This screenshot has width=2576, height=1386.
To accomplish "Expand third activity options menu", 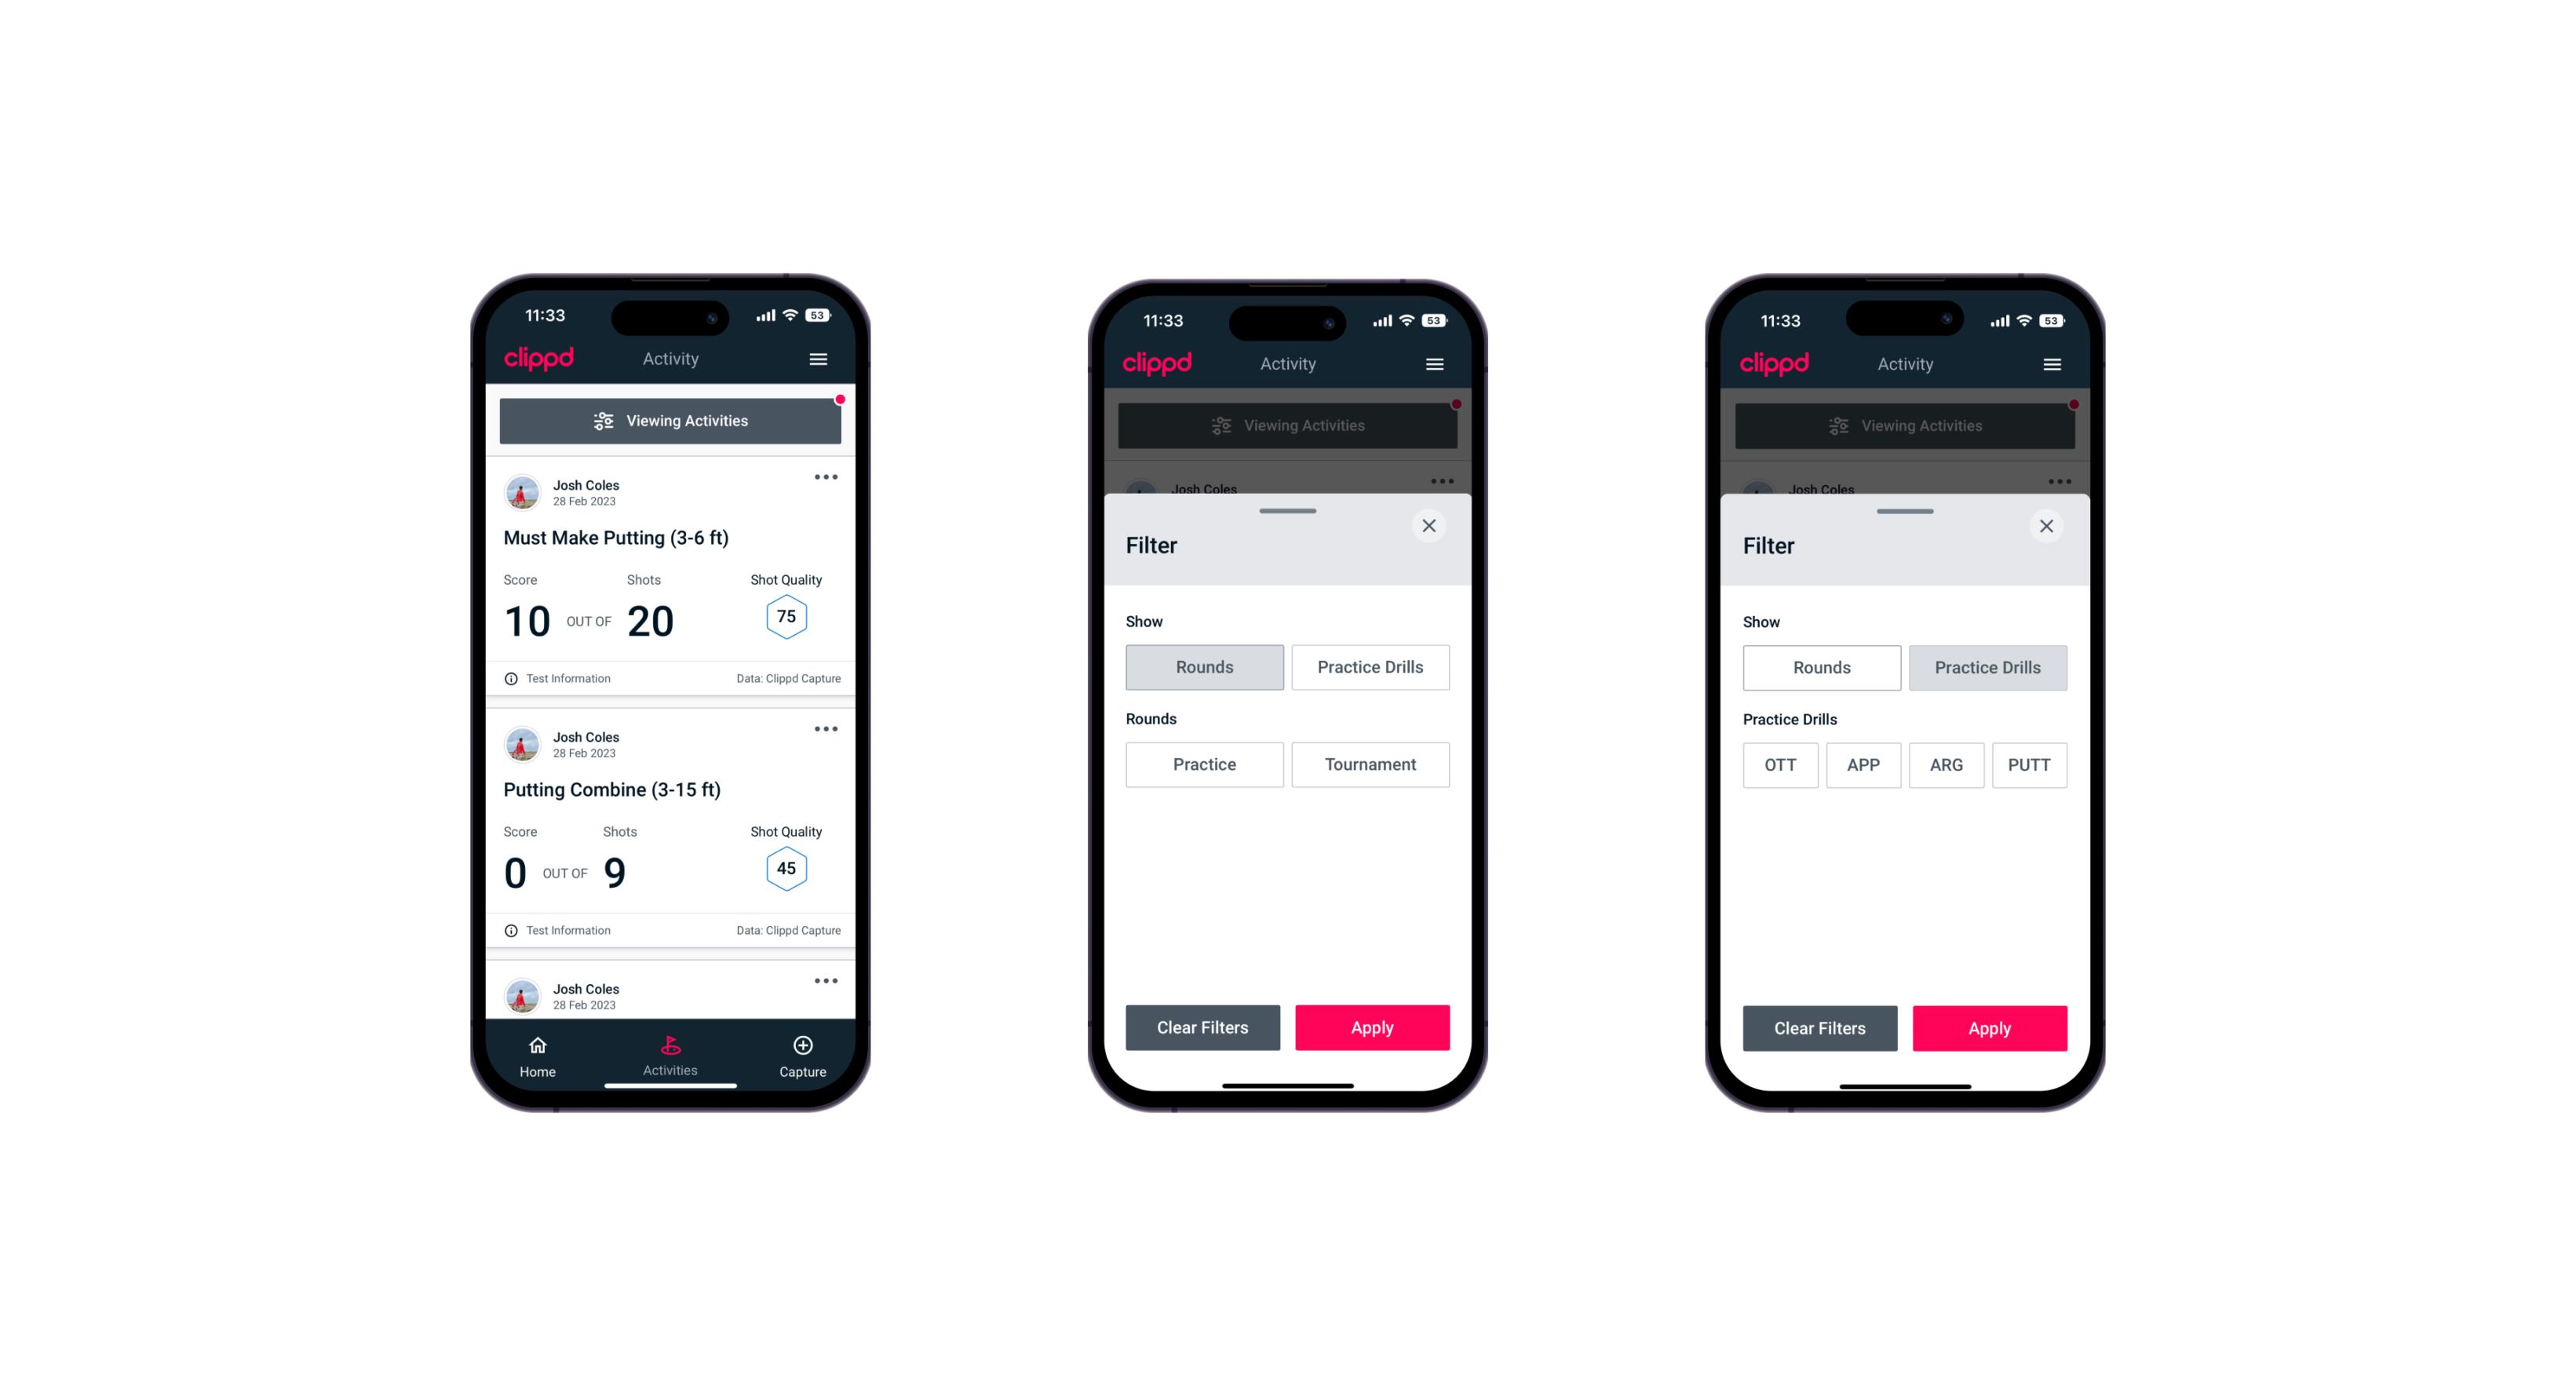I will tap(825, 987).
